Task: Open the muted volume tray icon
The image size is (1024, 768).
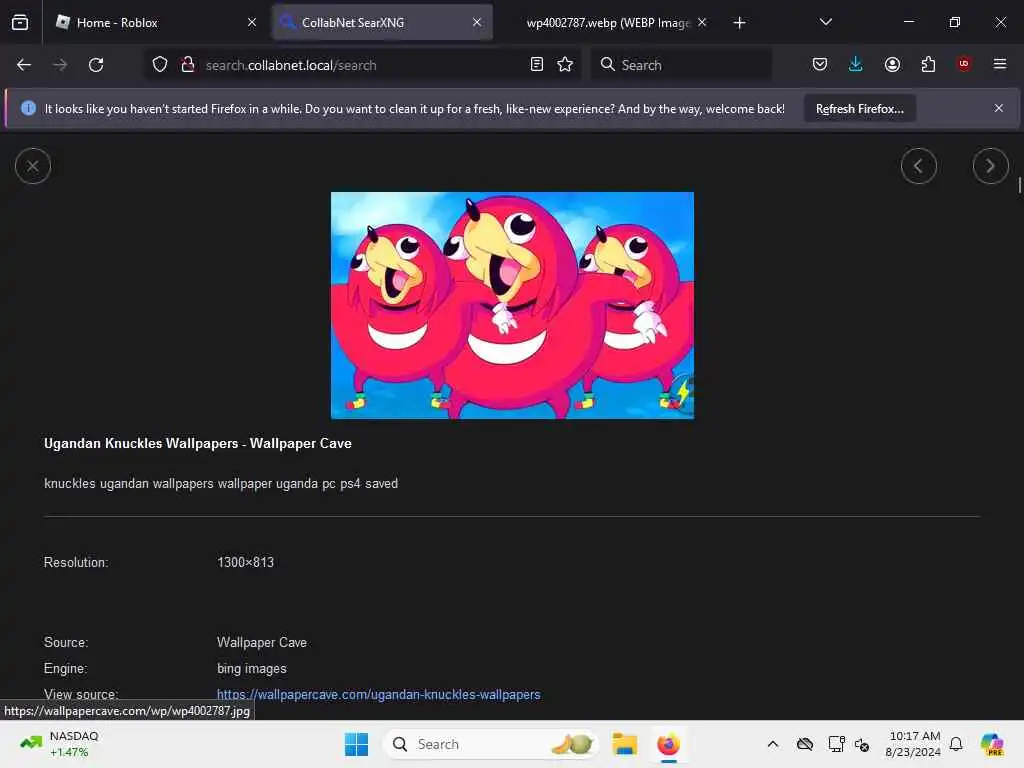Action: (862, 744)
